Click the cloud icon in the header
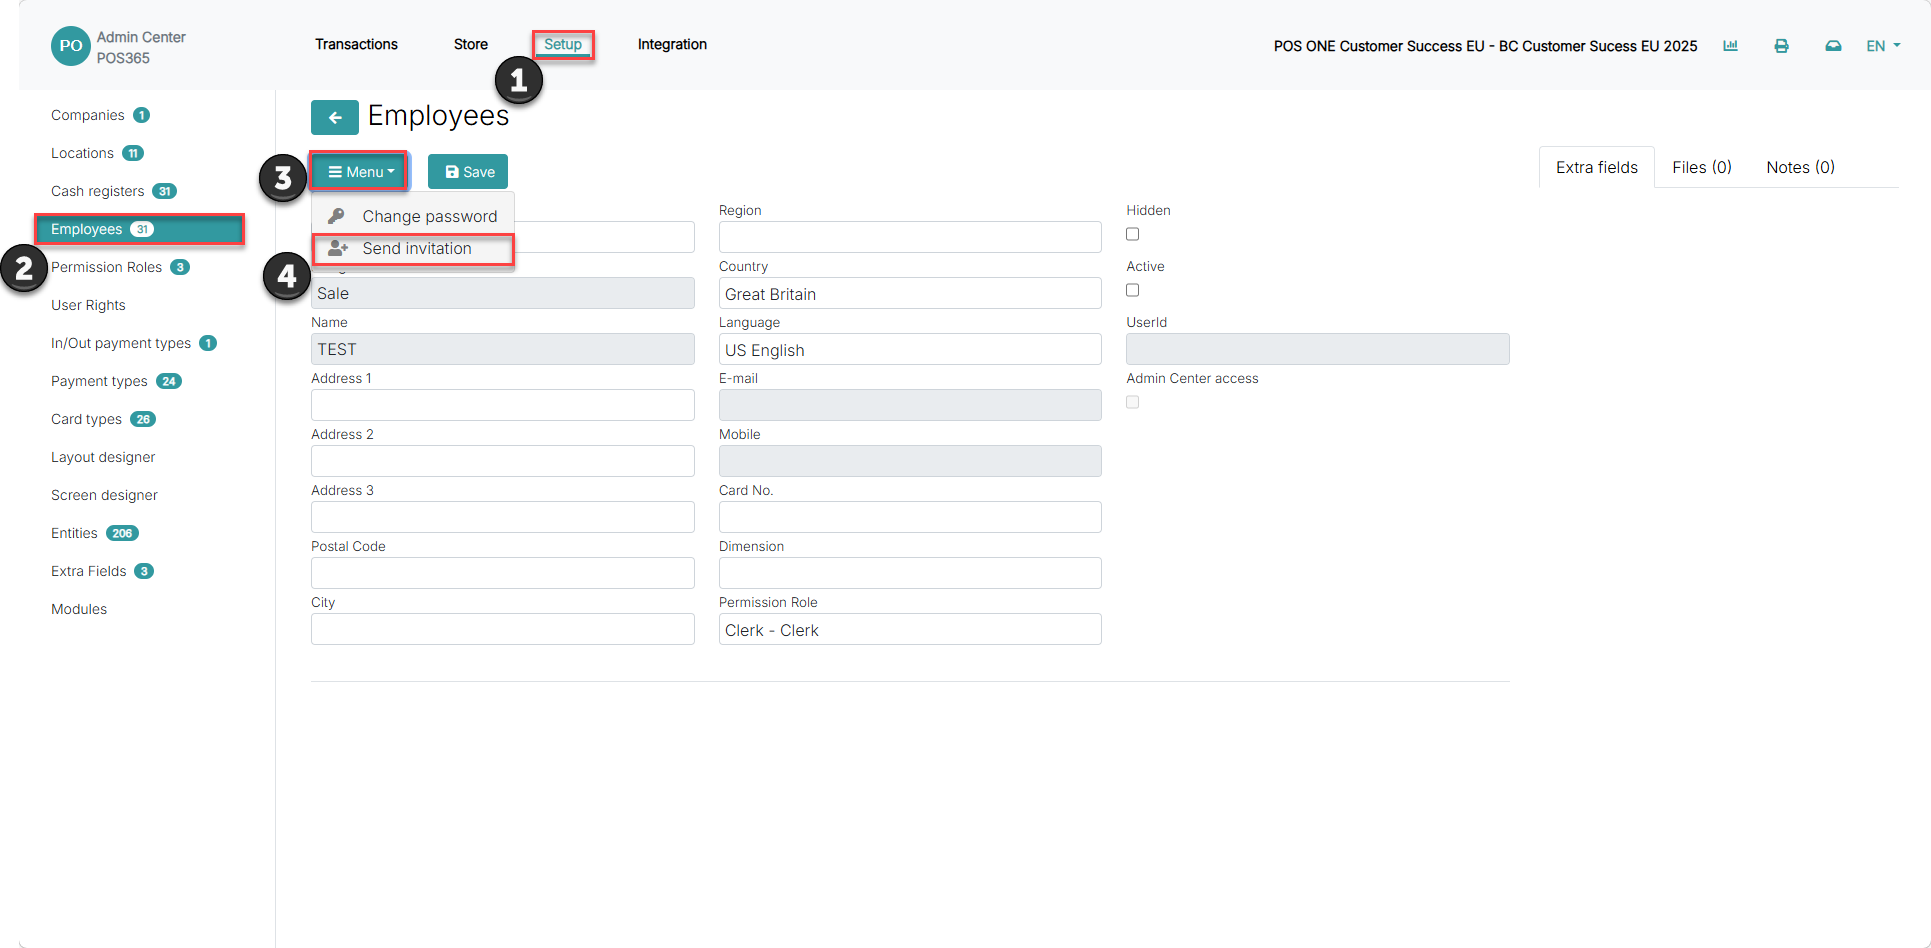This screenshot has width=1931, height=948. (1833, 46)
